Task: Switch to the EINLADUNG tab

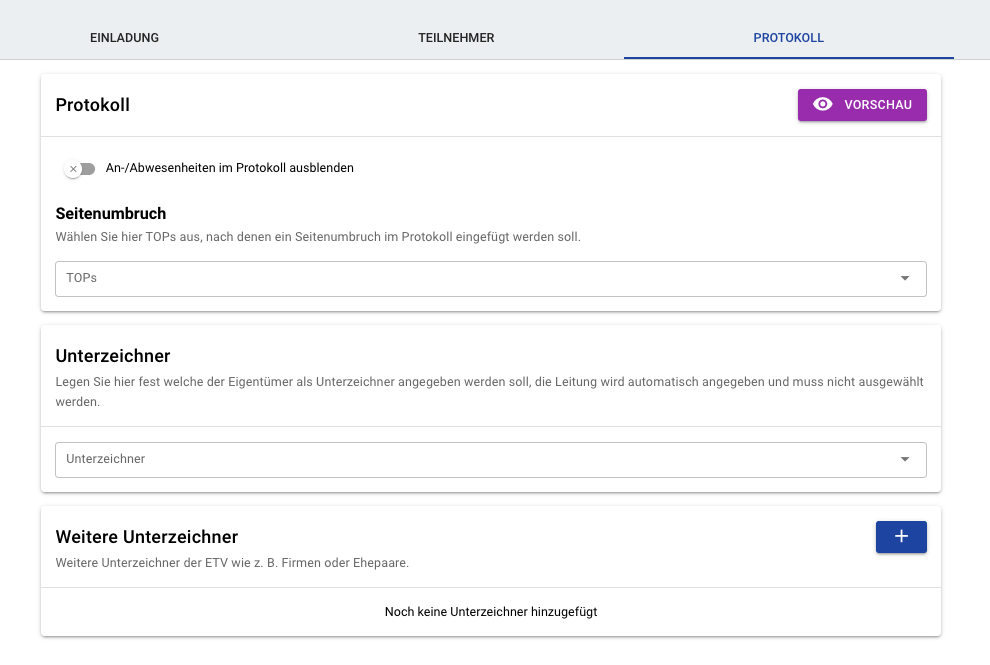Action: tap(124, 38)
